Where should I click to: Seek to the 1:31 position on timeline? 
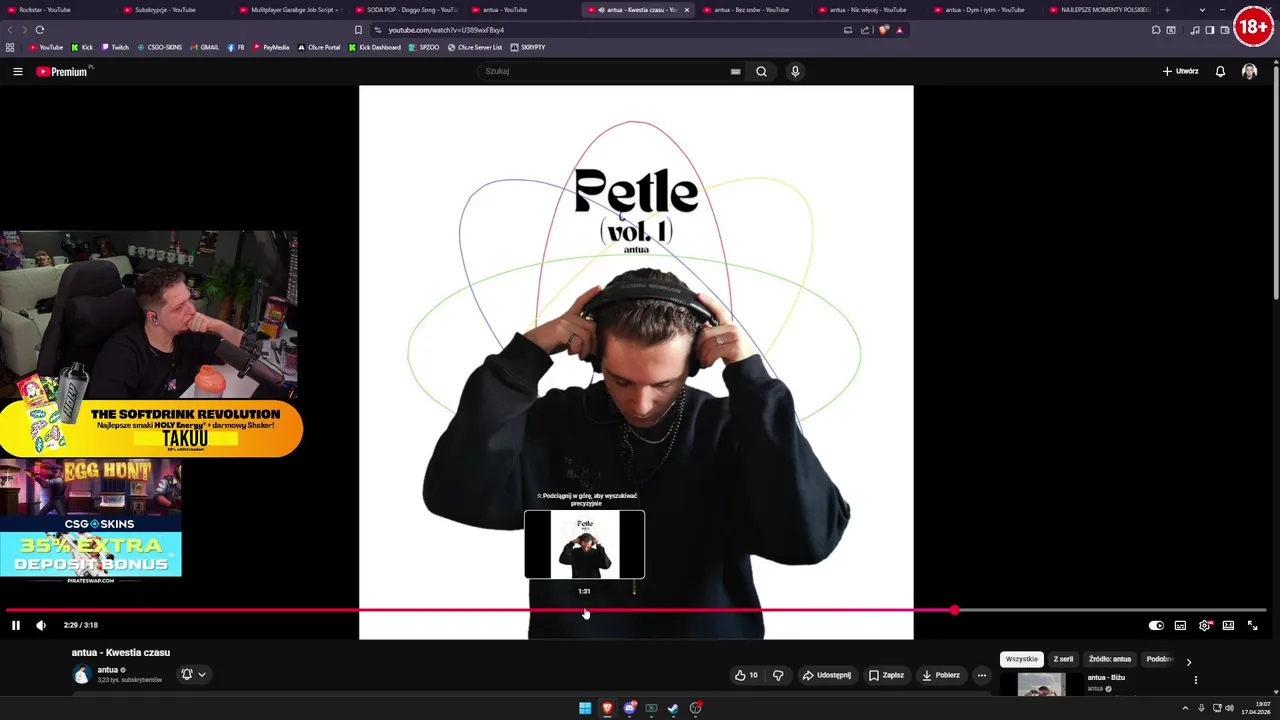coord(585,610)
